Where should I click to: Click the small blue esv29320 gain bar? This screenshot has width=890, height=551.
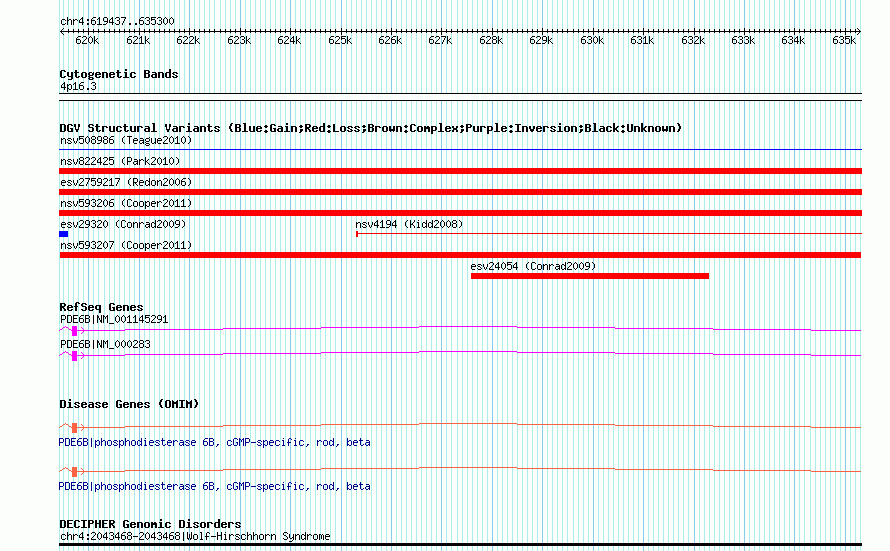(x=64, y=234)
